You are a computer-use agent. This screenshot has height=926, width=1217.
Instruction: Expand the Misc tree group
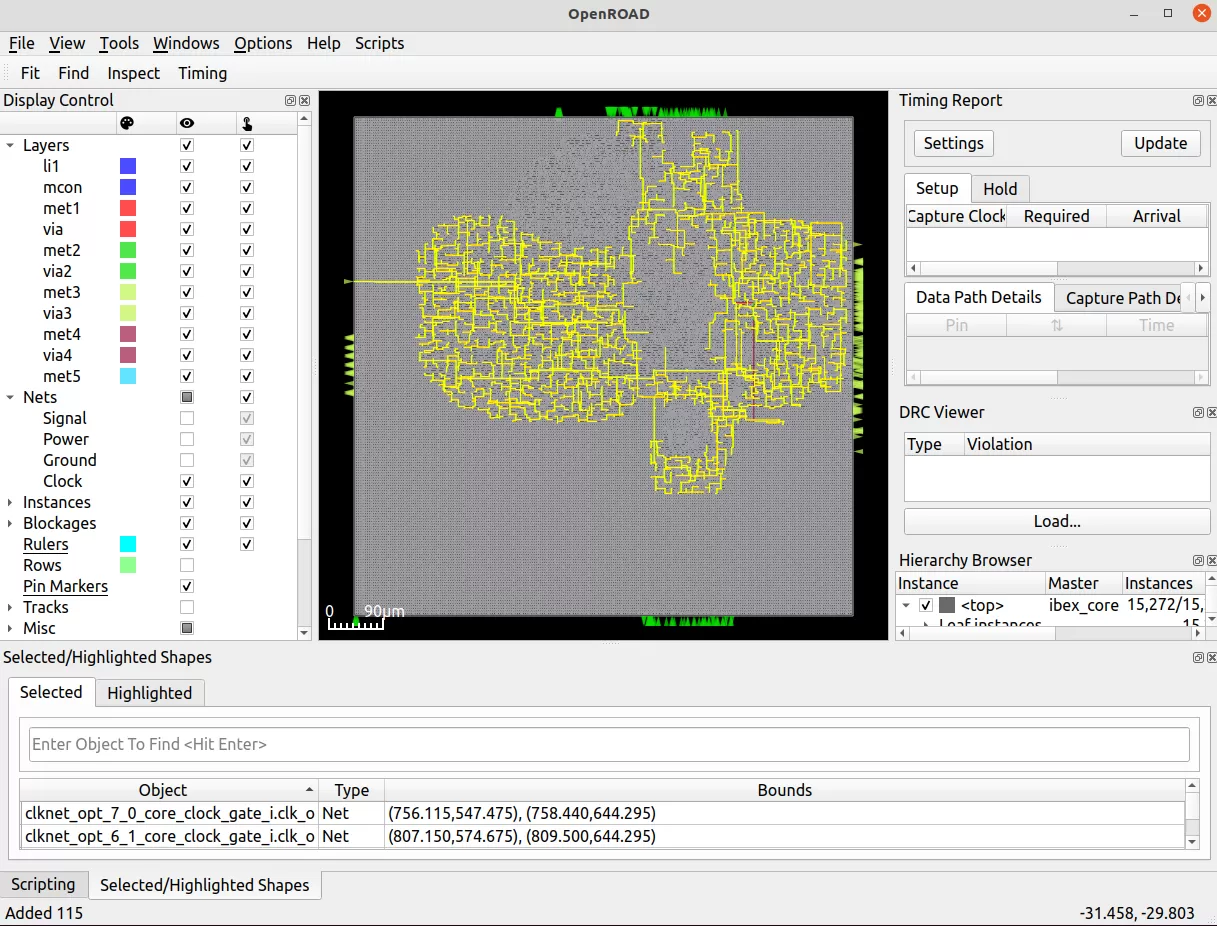coord(11,628)
